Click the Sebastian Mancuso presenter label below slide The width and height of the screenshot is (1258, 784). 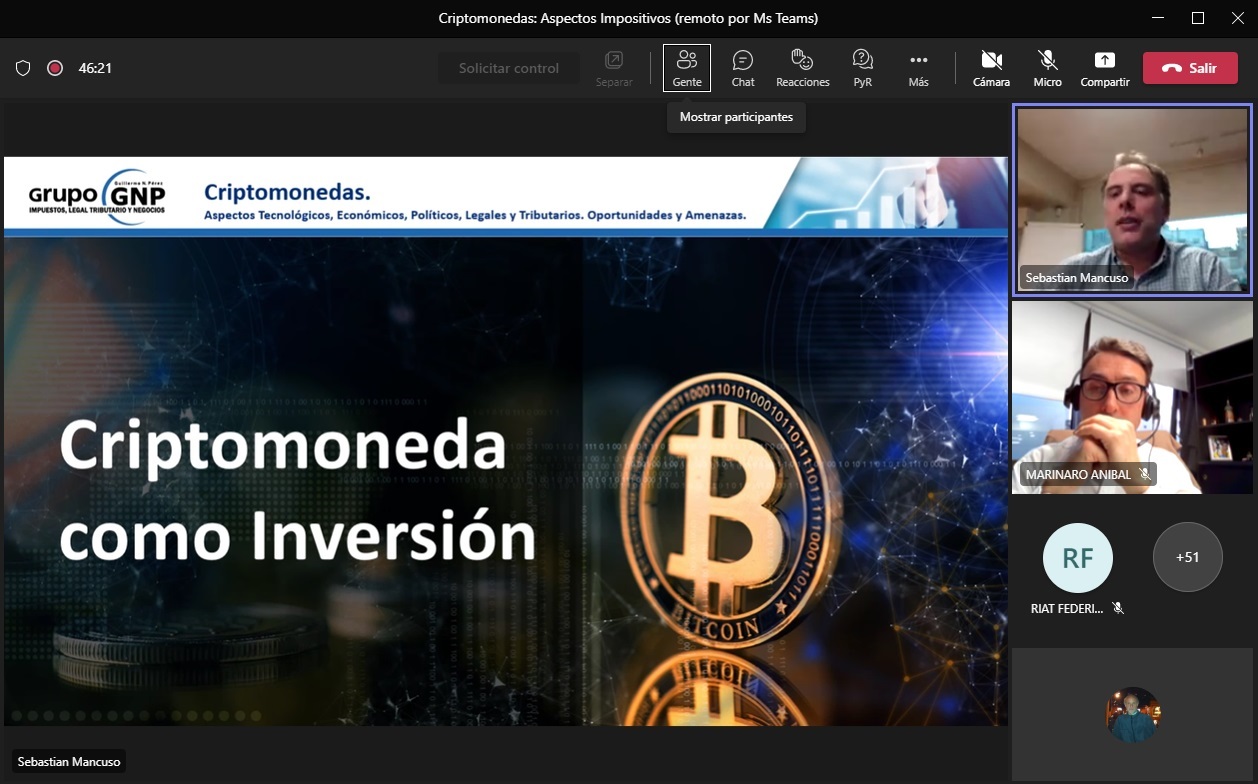pos(69,762)
